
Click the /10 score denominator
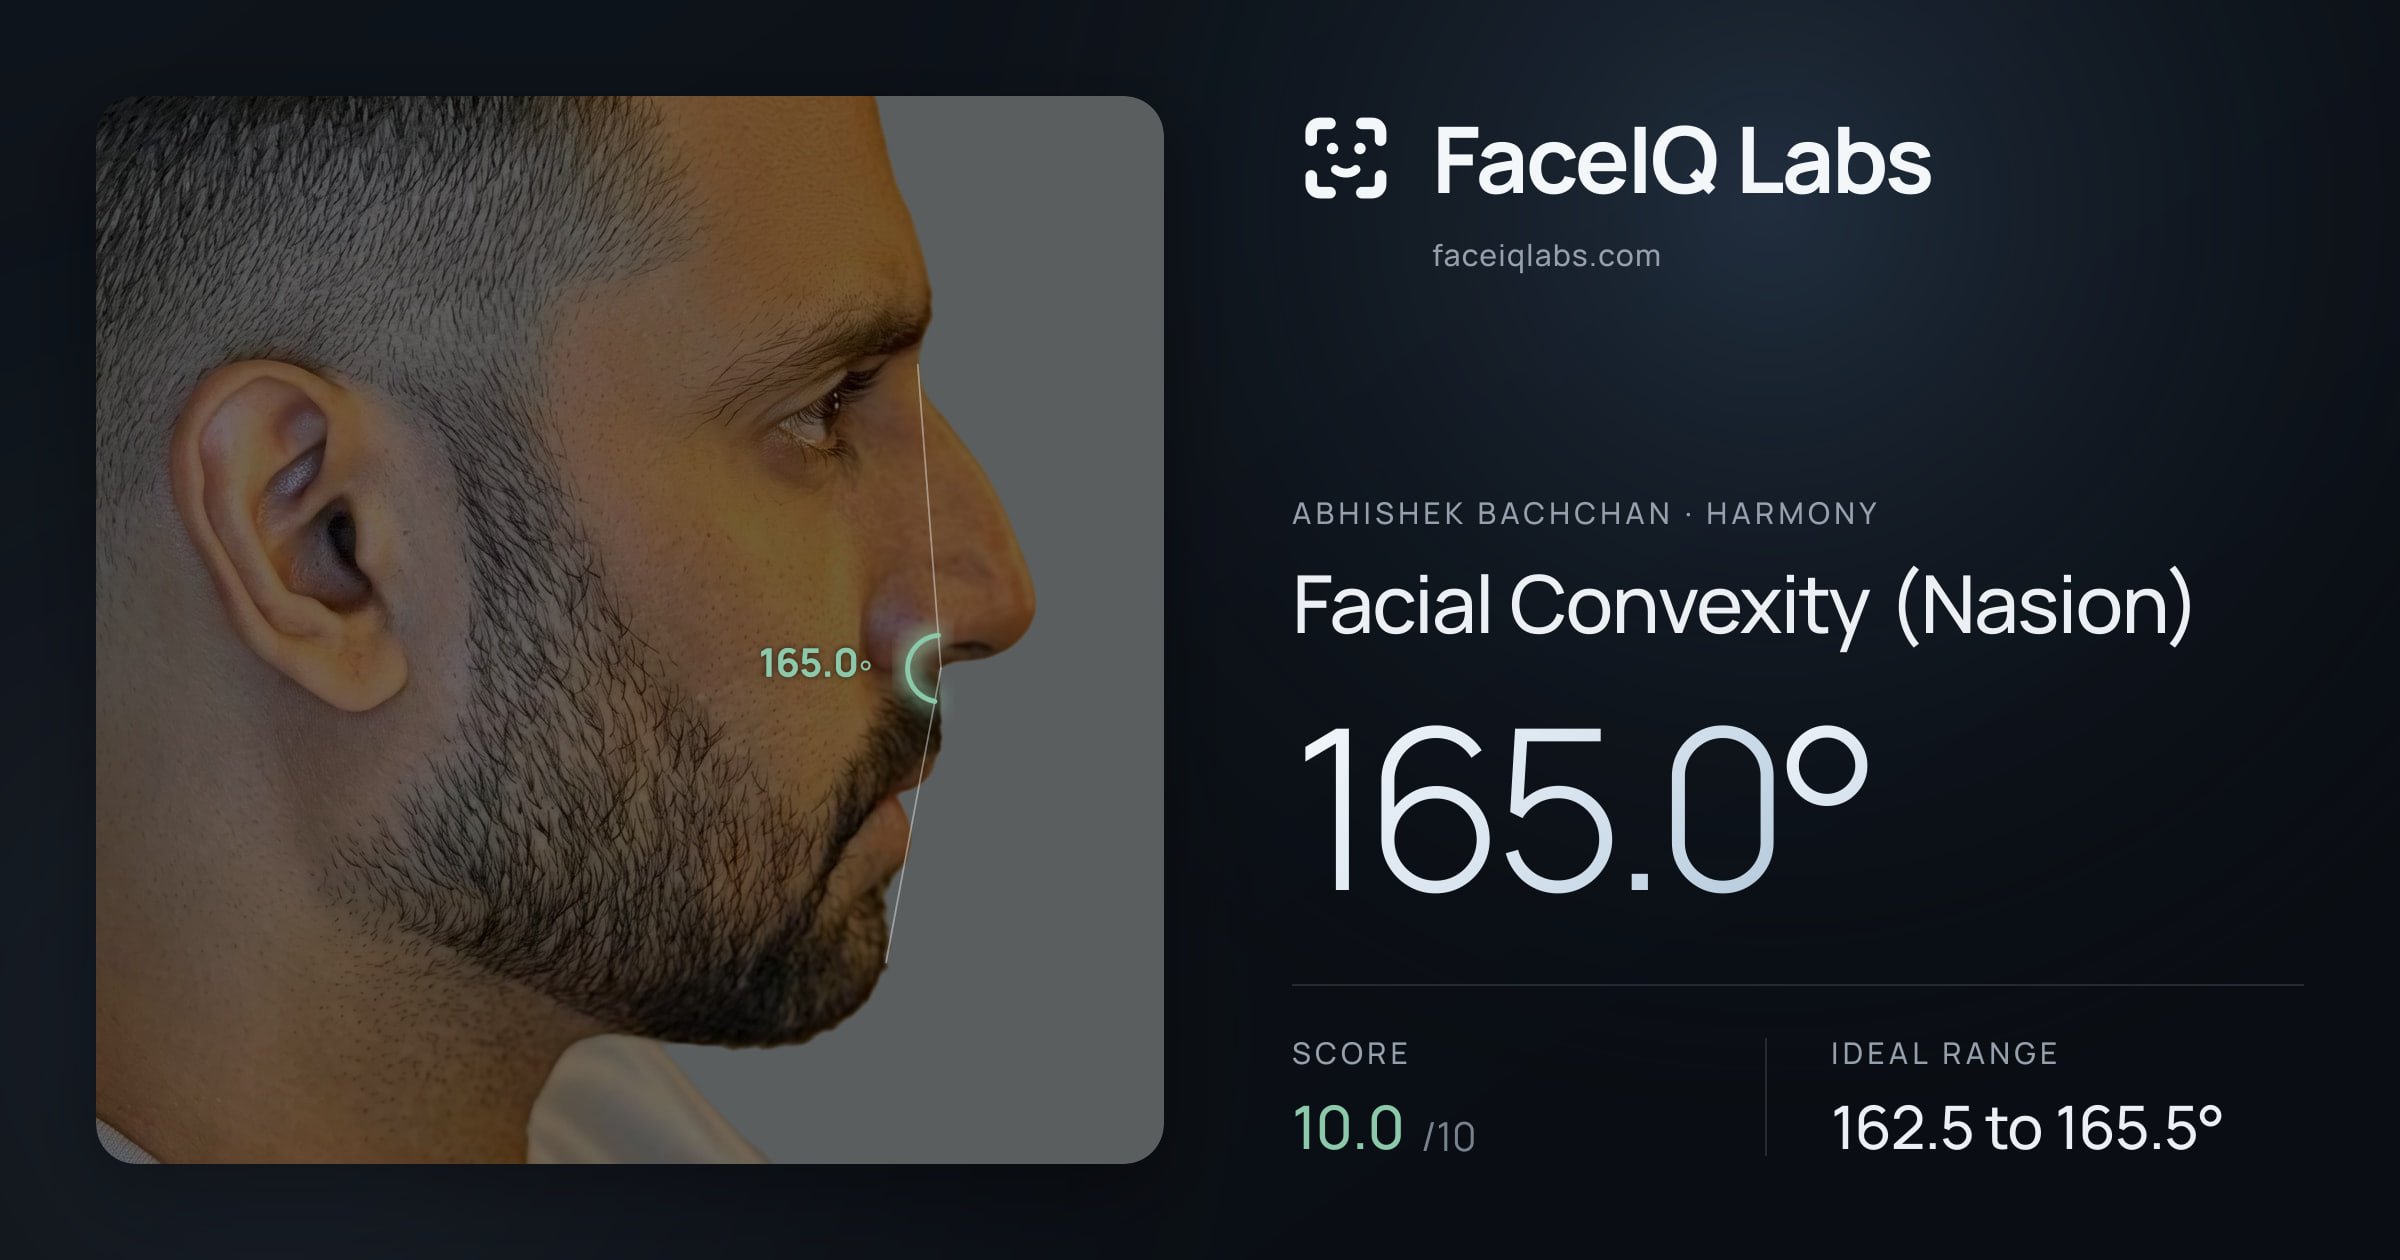(1449, 1137)
